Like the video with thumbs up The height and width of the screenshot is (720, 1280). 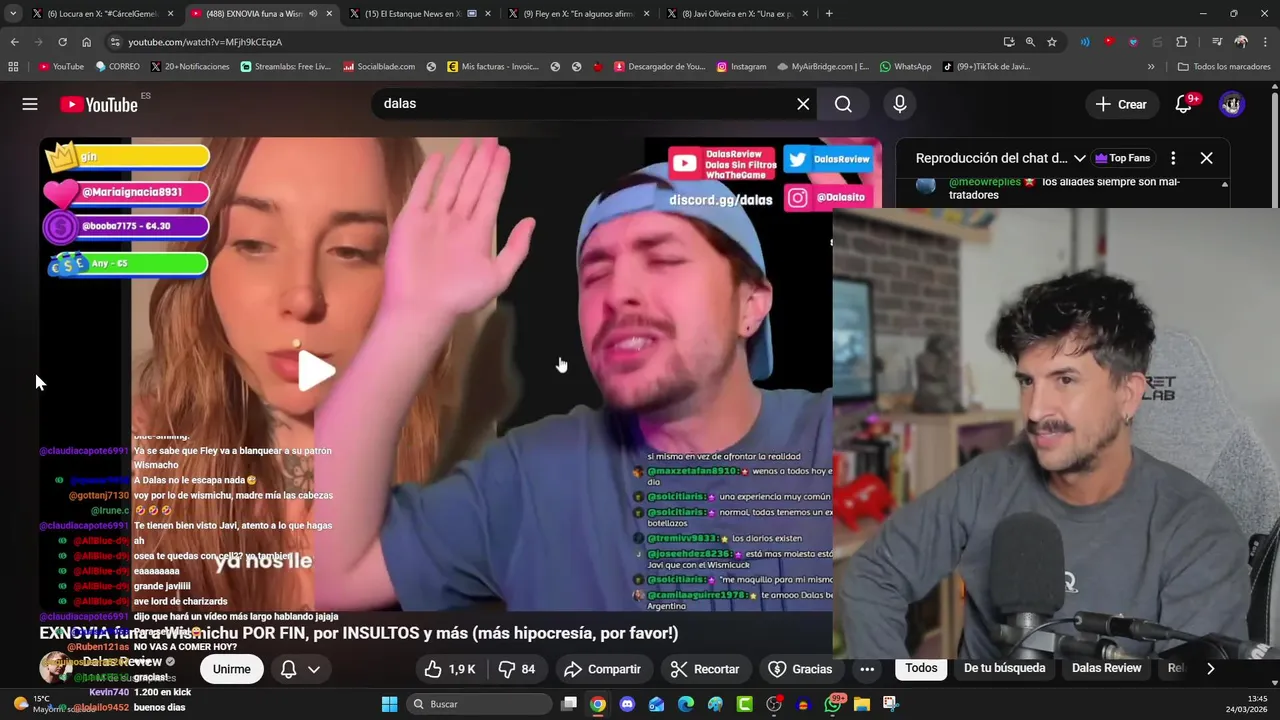tap(448, 669)
